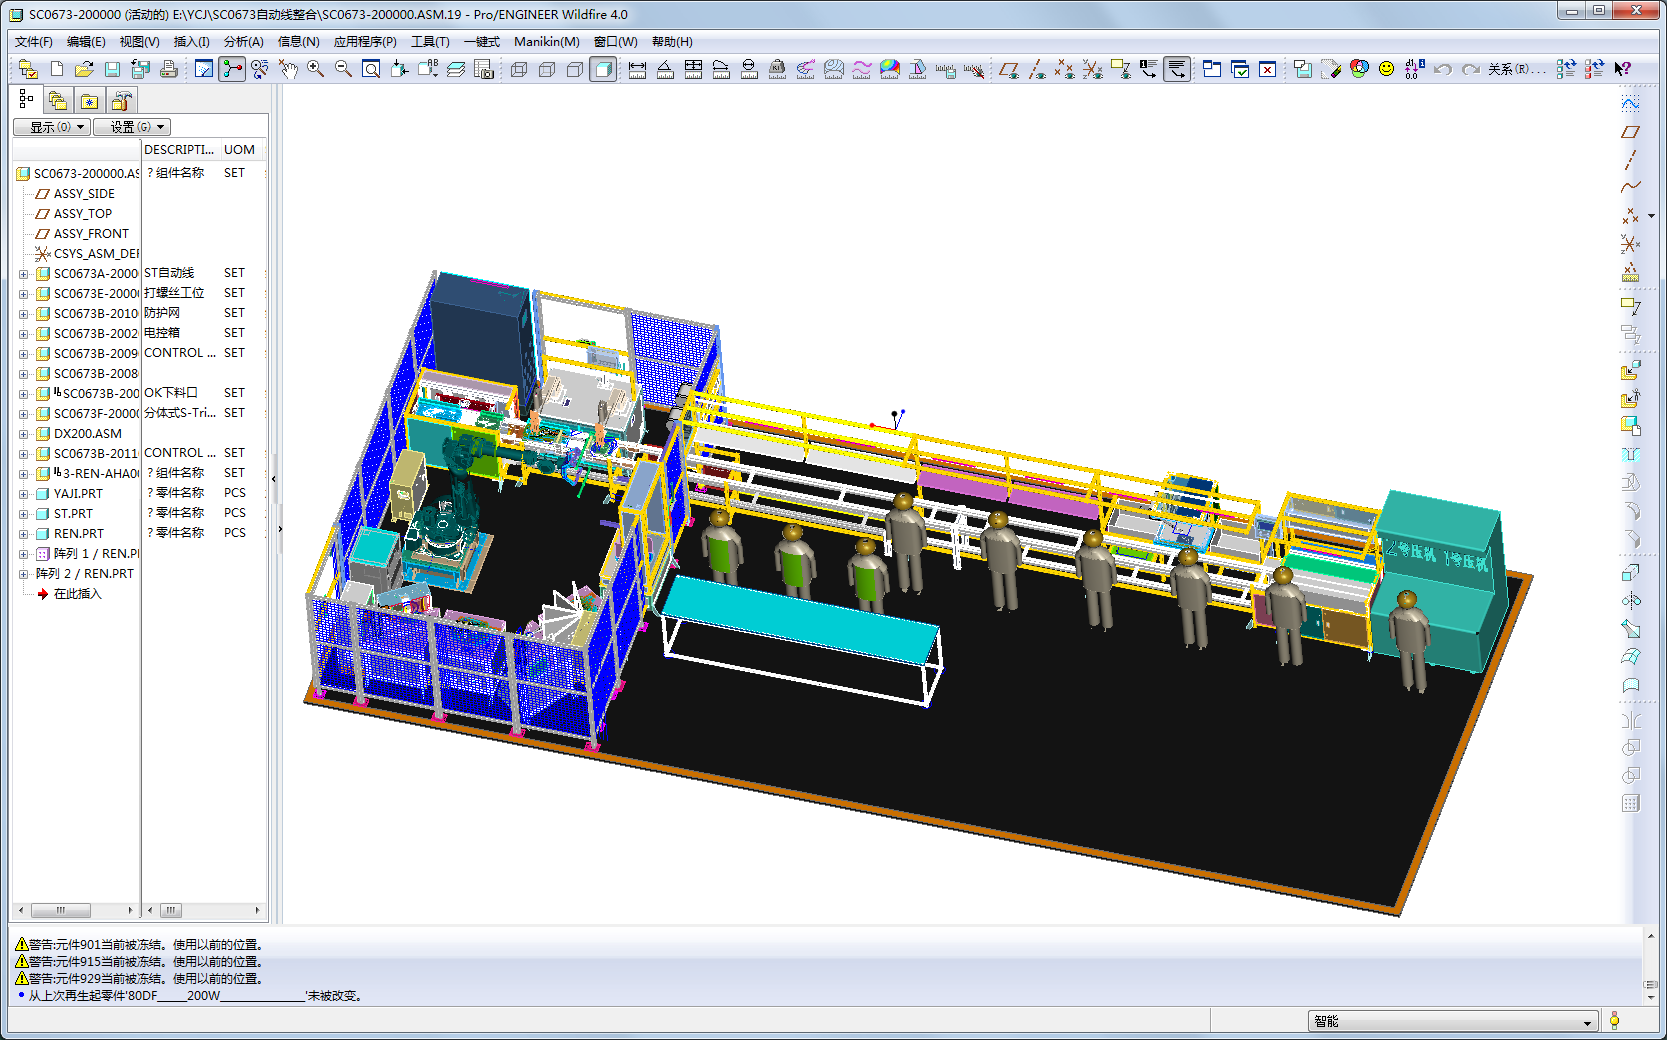This screenshot has height=1040, width=1667.
Task: Open the Manikin menu
Action: [x=546, y=42]
